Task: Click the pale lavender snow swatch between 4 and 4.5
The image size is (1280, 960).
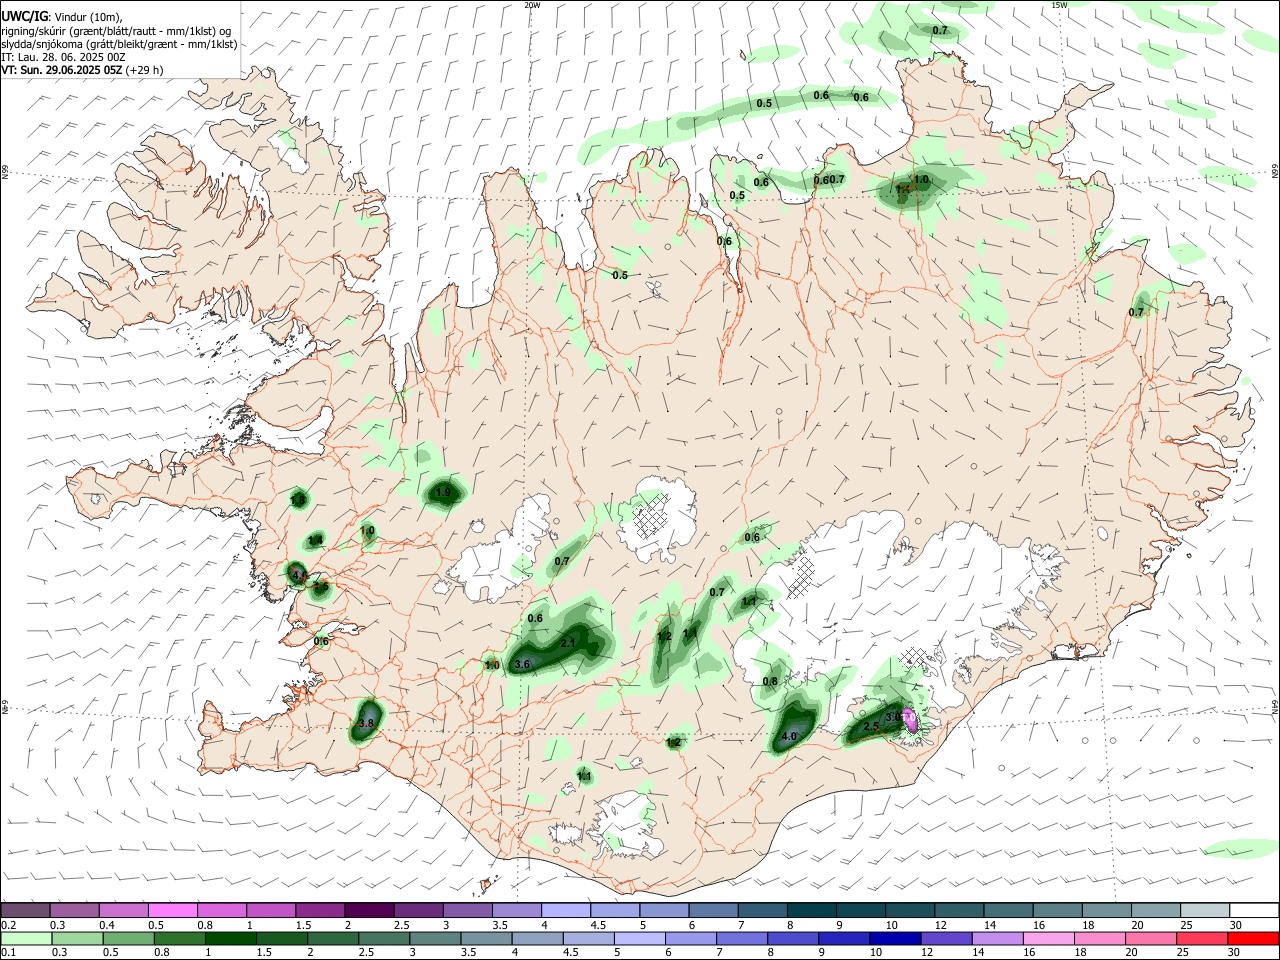Action: (x=566, y=910)
